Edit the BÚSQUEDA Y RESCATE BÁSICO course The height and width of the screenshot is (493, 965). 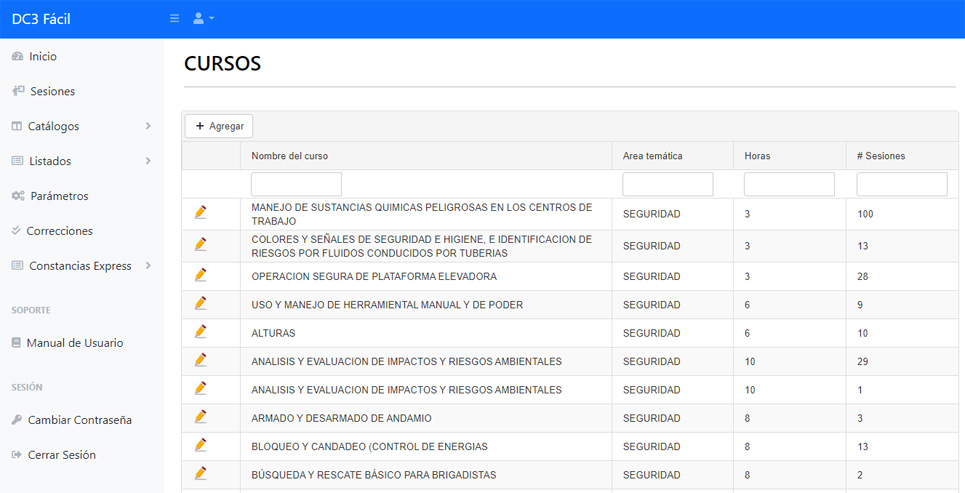coord(201,474)
